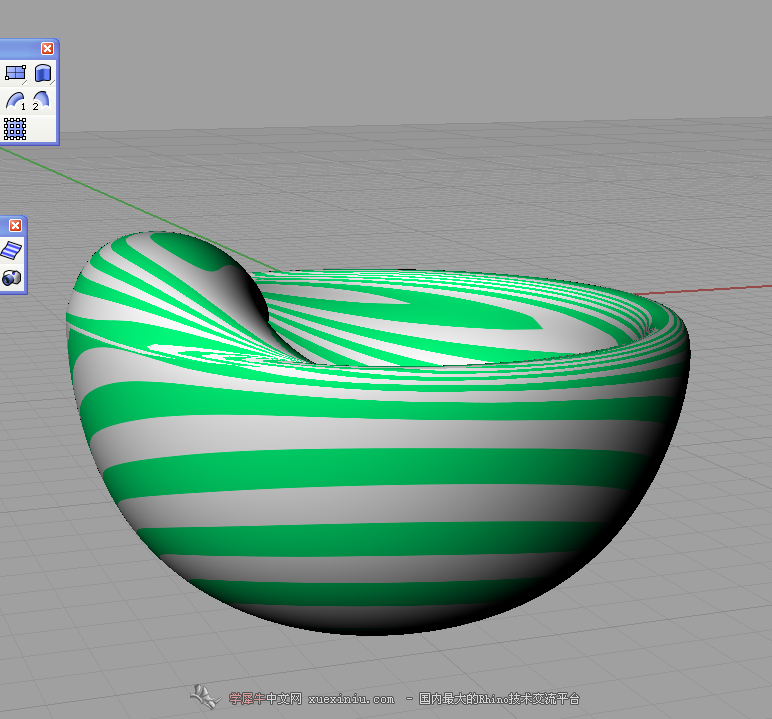Choose the Sweep 1 rail tool
This screenshot has height=719, width=772.
[15, 101]
